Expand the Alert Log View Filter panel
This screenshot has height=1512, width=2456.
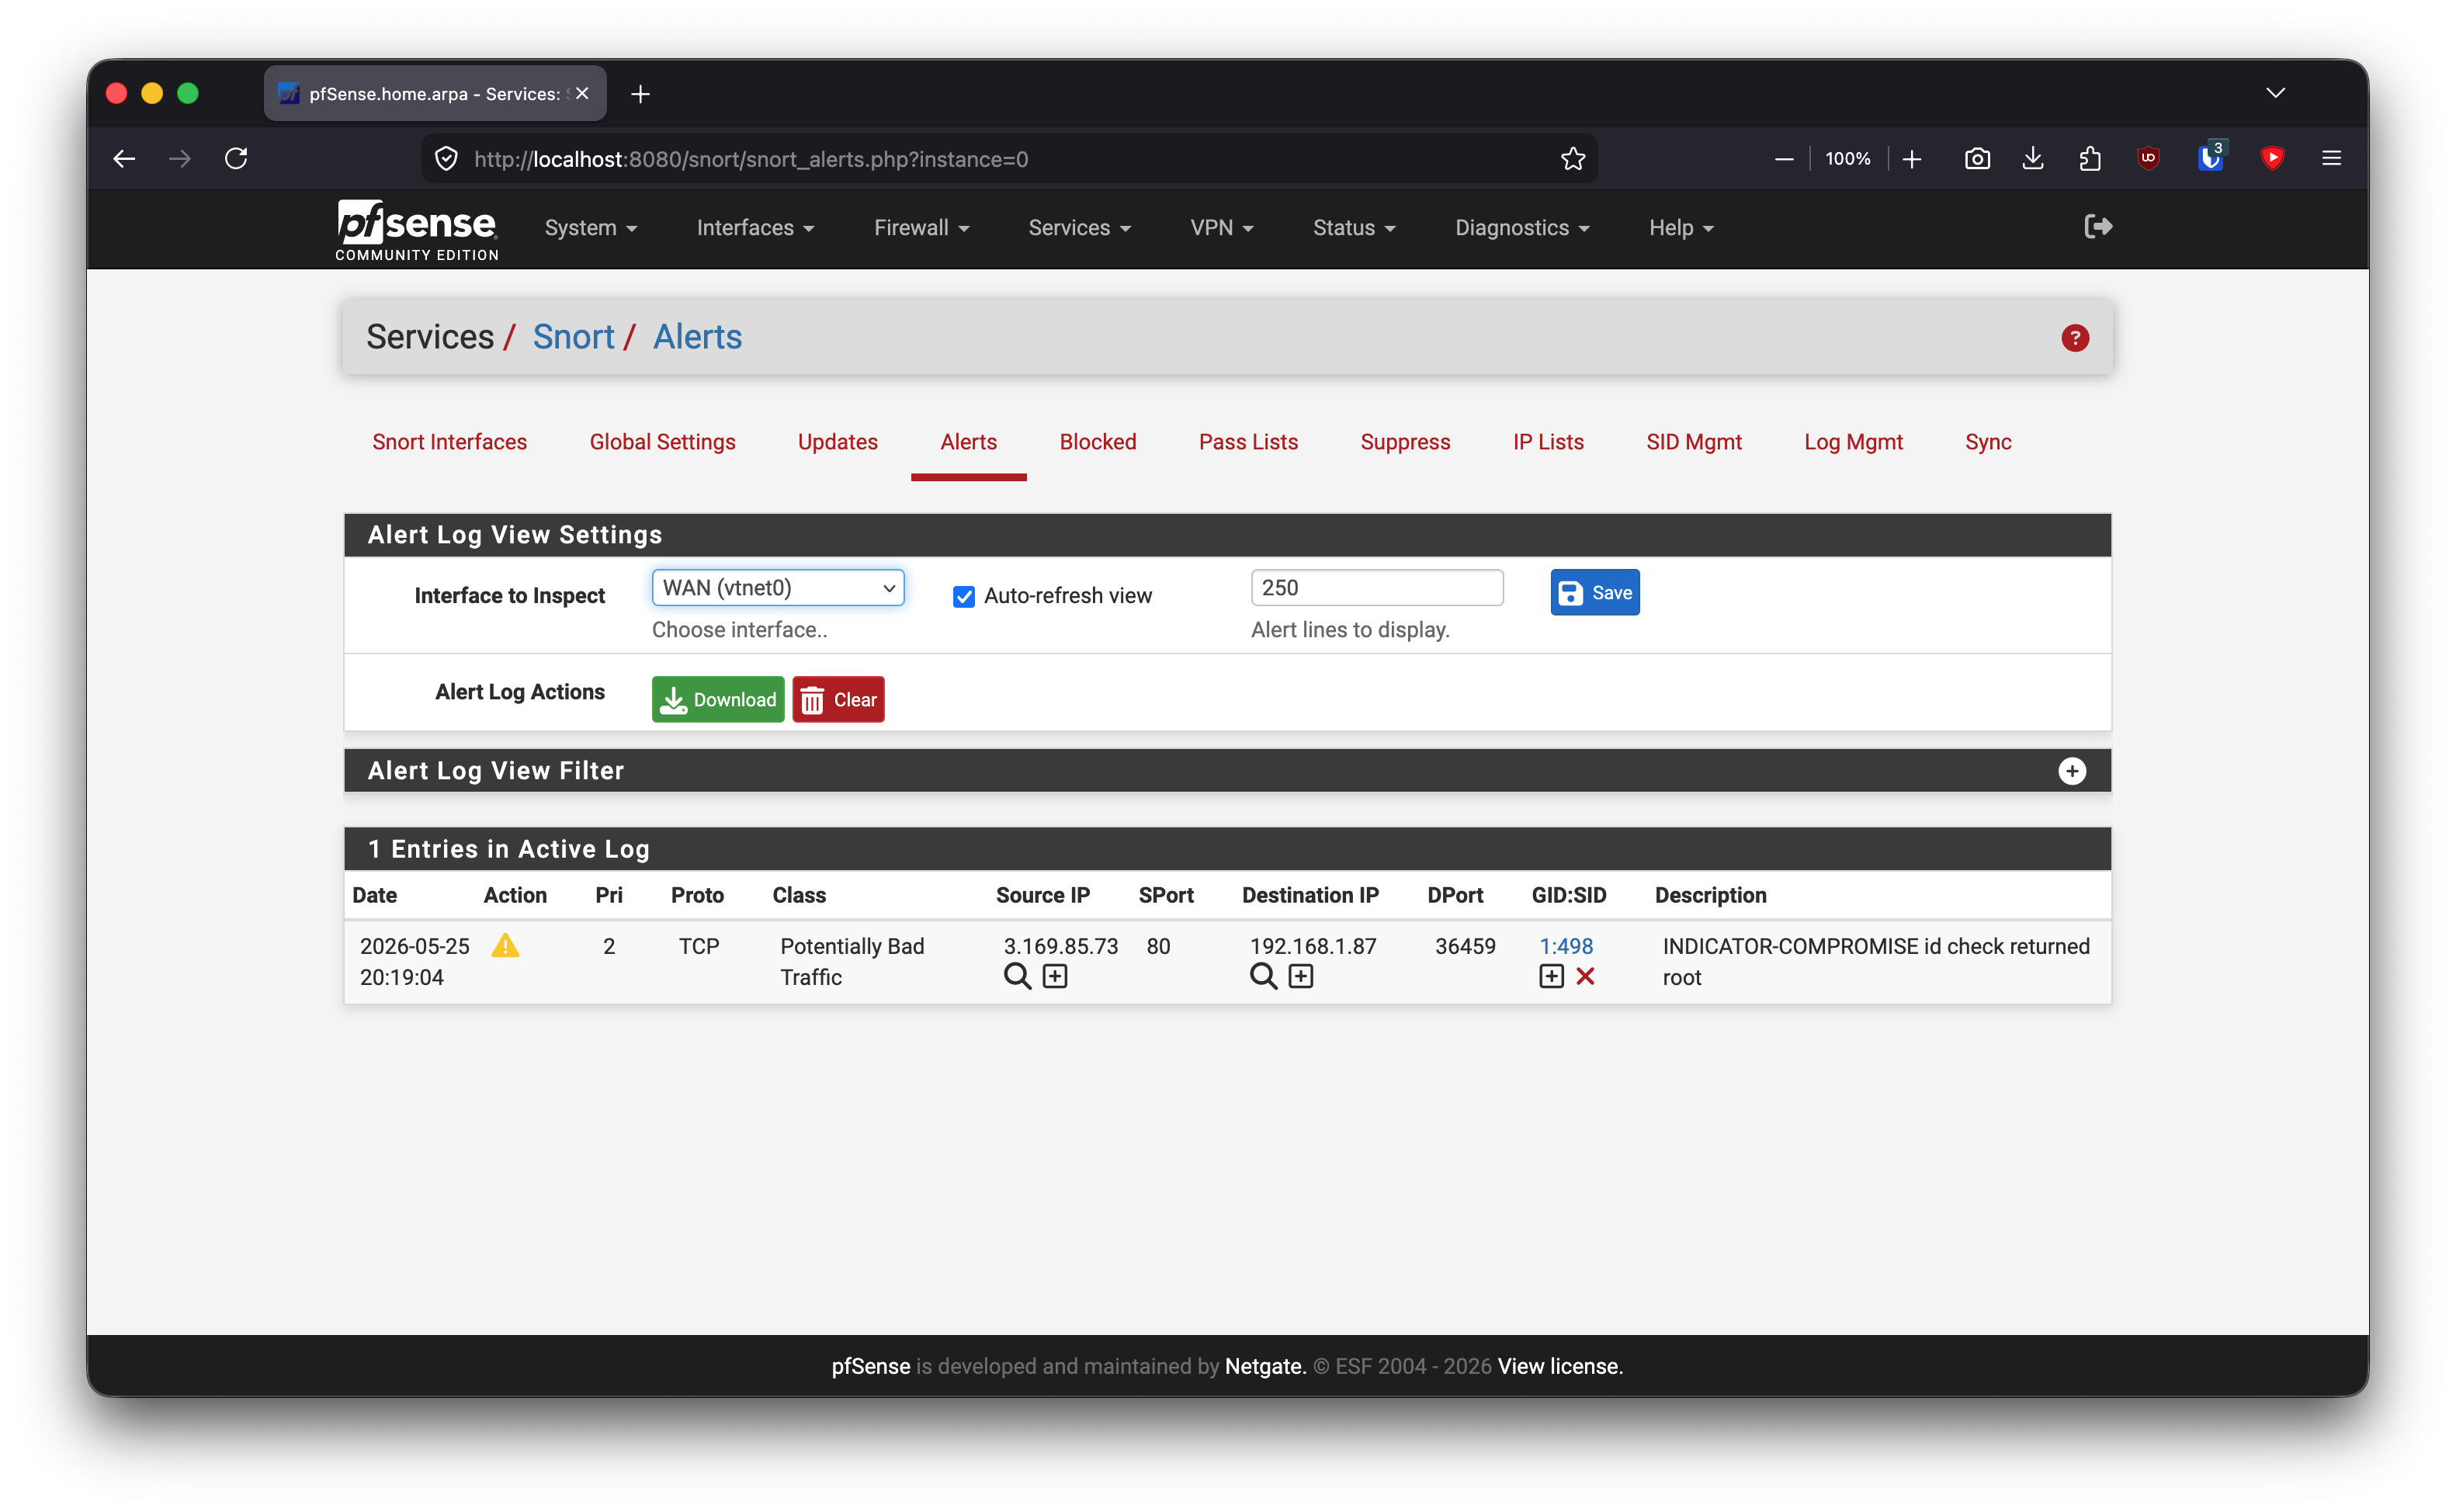click(2072, 771)
